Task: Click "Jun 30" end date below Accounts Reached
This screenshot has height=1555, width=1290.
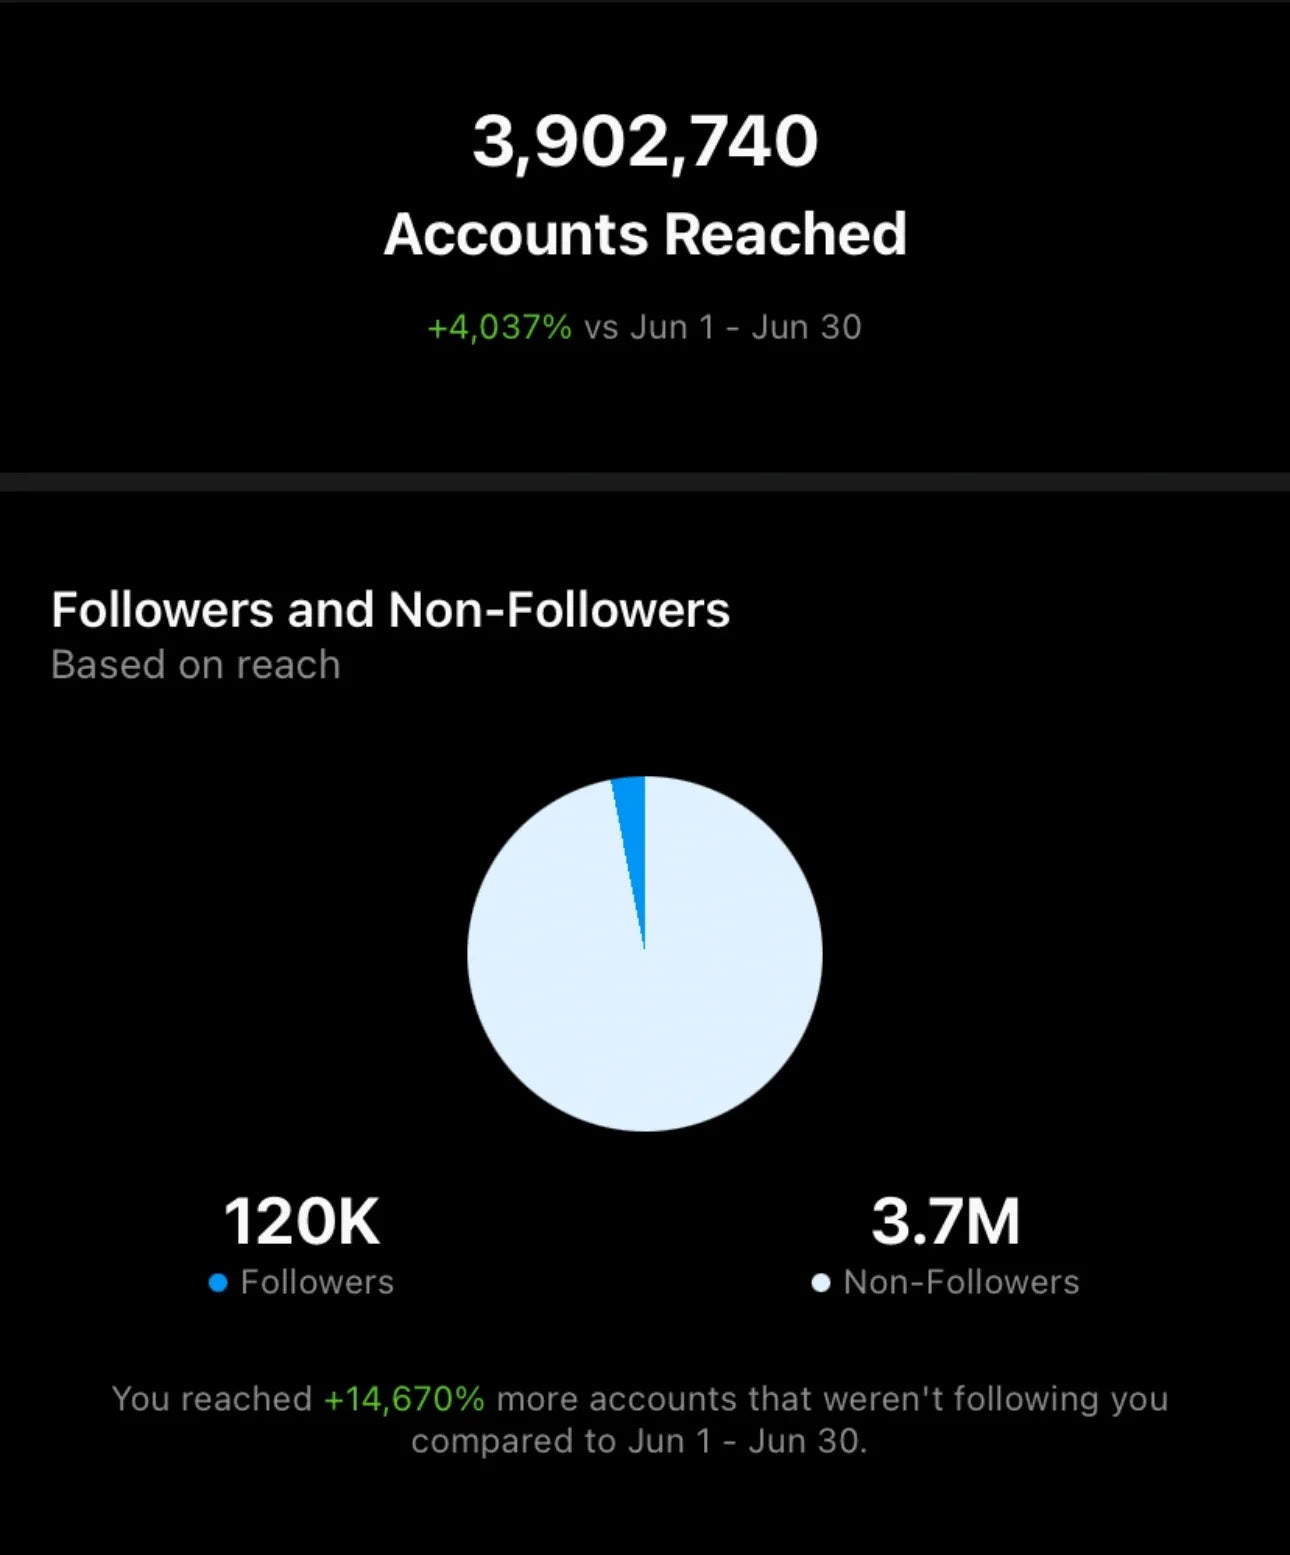Action: click(806, 327)
